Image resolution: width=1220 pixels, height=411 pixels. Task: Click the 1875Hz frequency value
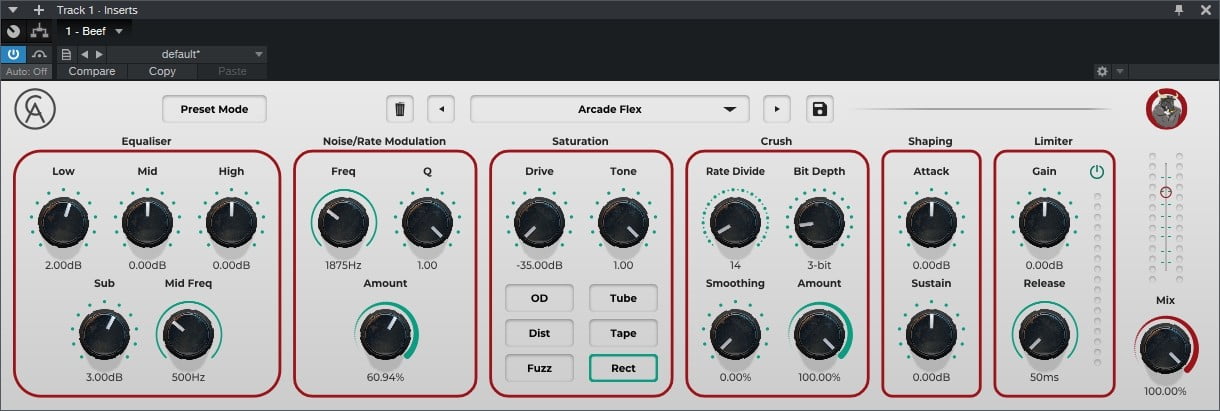[343, 265]
